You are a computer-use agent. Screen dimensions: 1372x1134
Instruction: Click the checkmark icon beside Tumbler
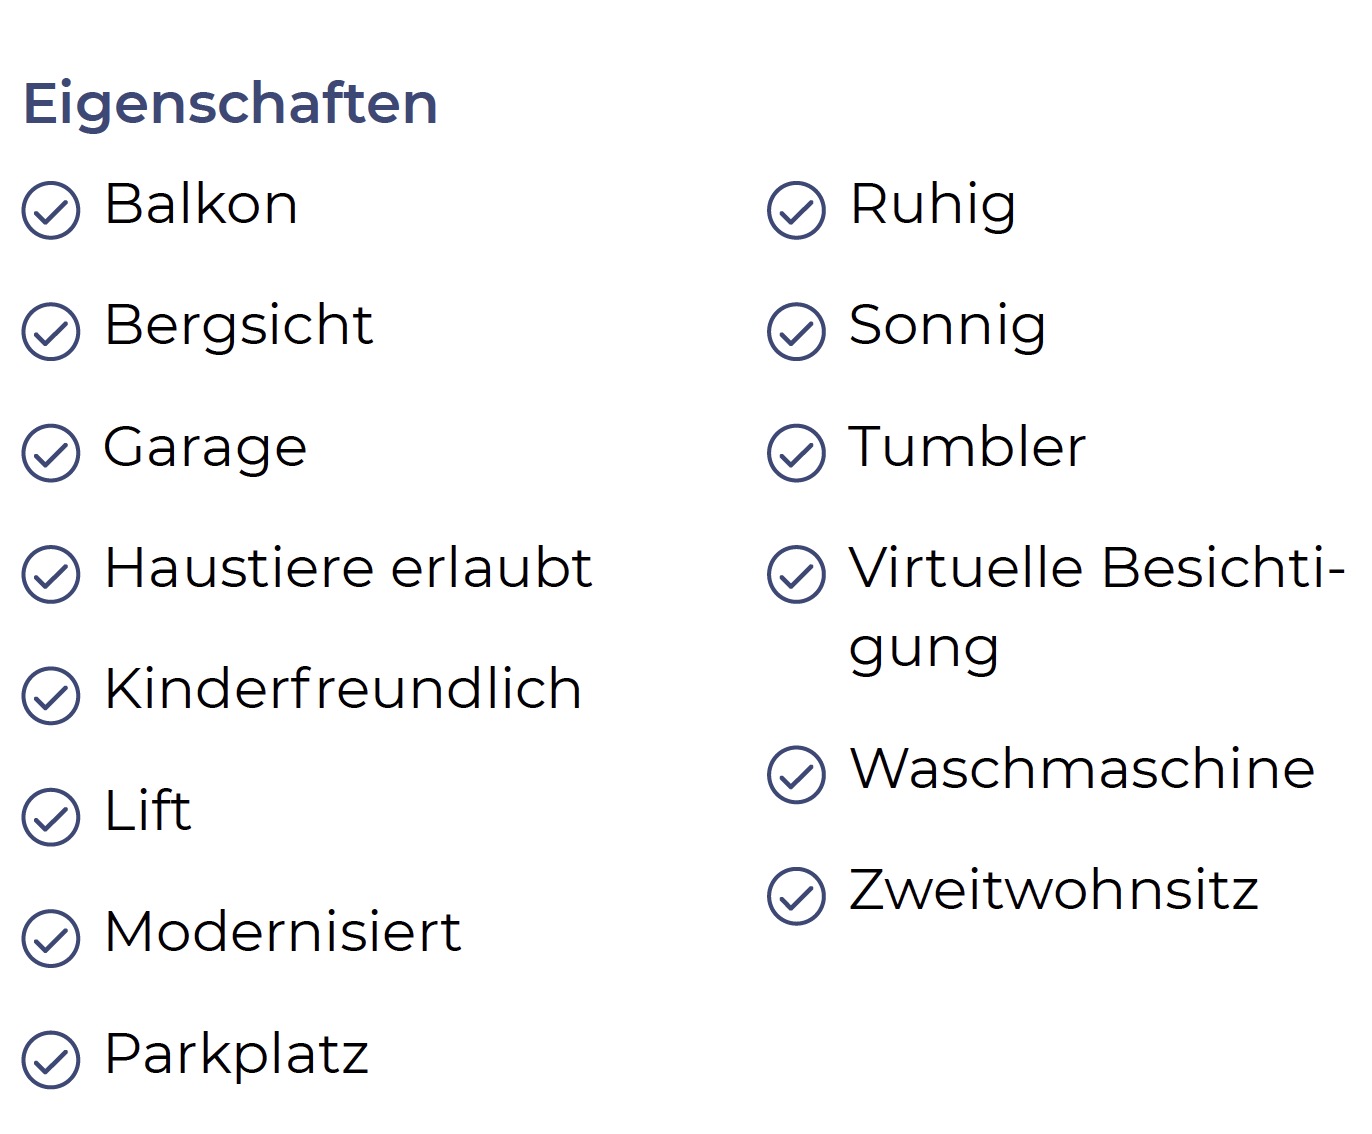point(797,453)
